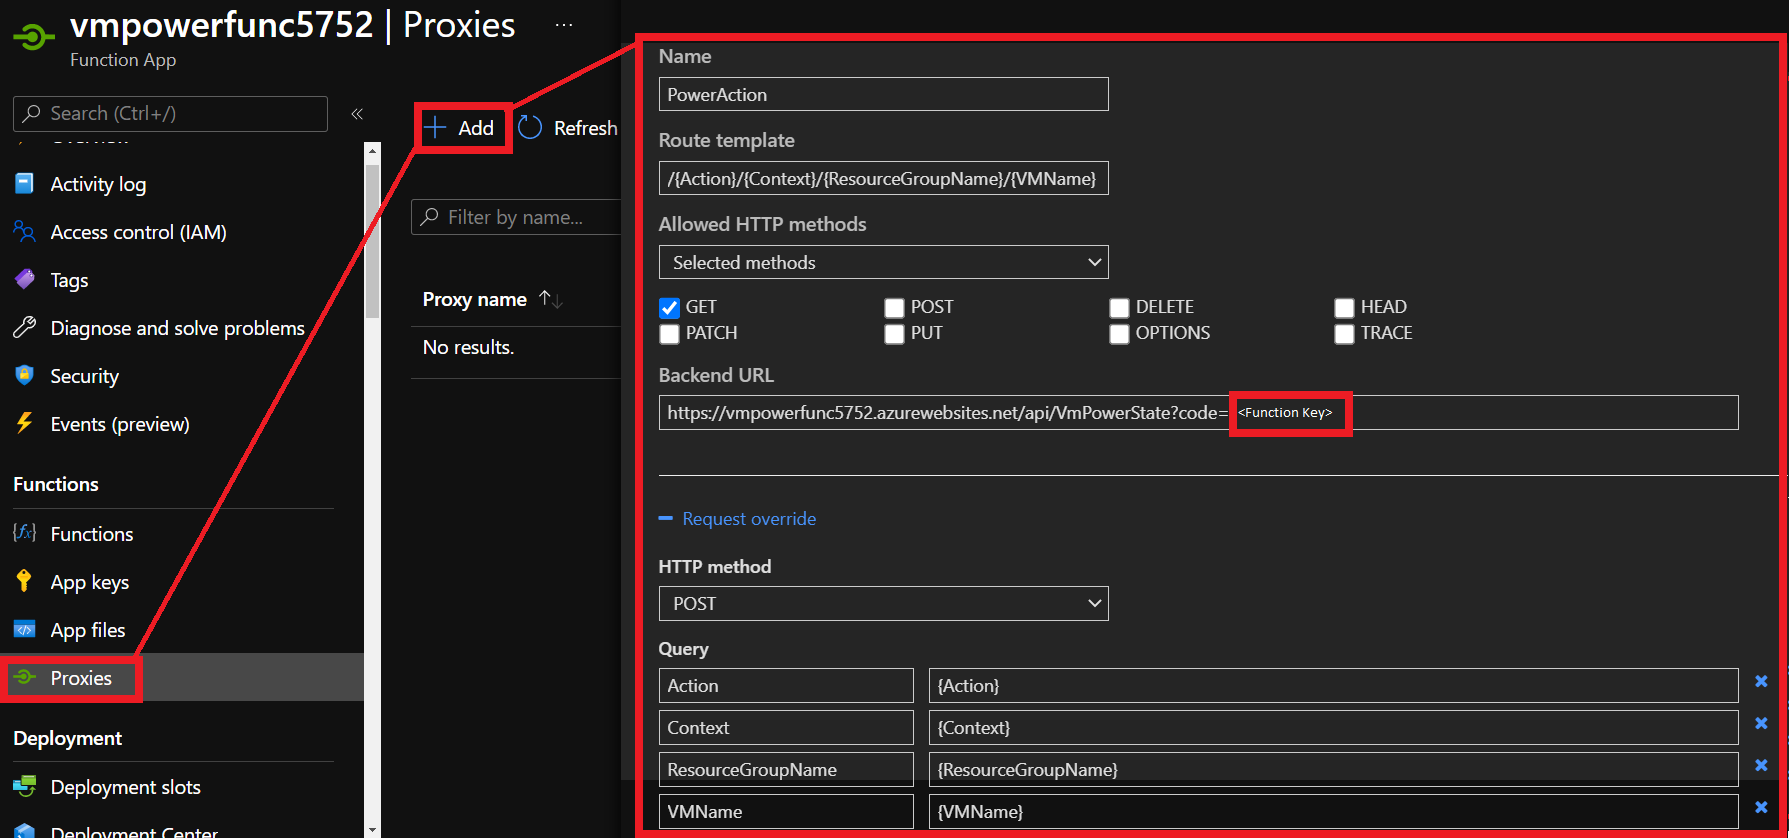Image resolution: width=1789 pixels, height=838 pixels.
Task: Open Activity log menu item
Action: point(98,184)
